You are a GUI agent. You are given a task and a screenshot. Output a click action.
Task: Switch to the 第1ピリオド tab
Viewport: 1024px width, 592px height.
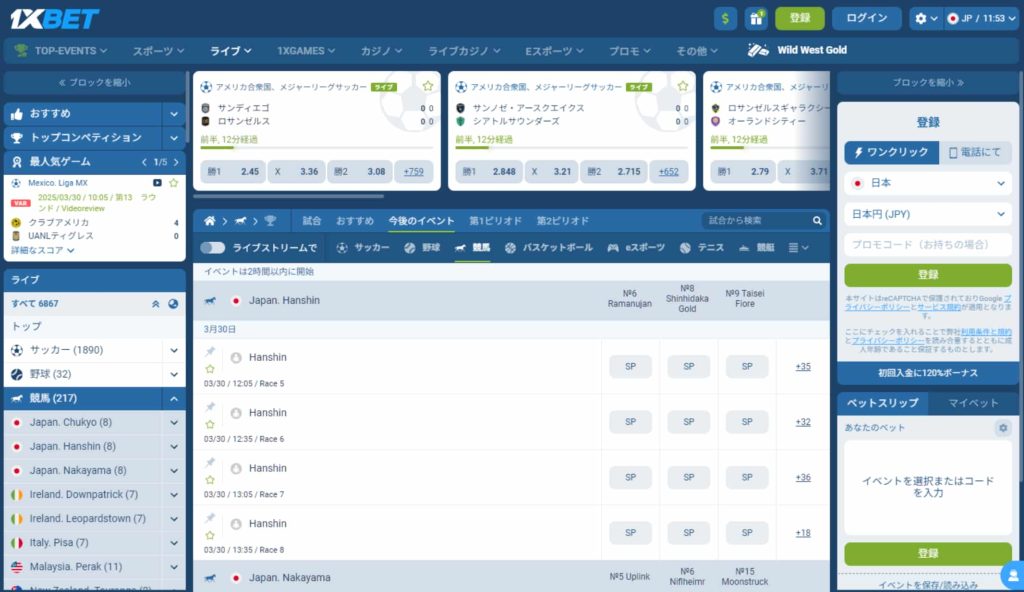tap(495, 220)
